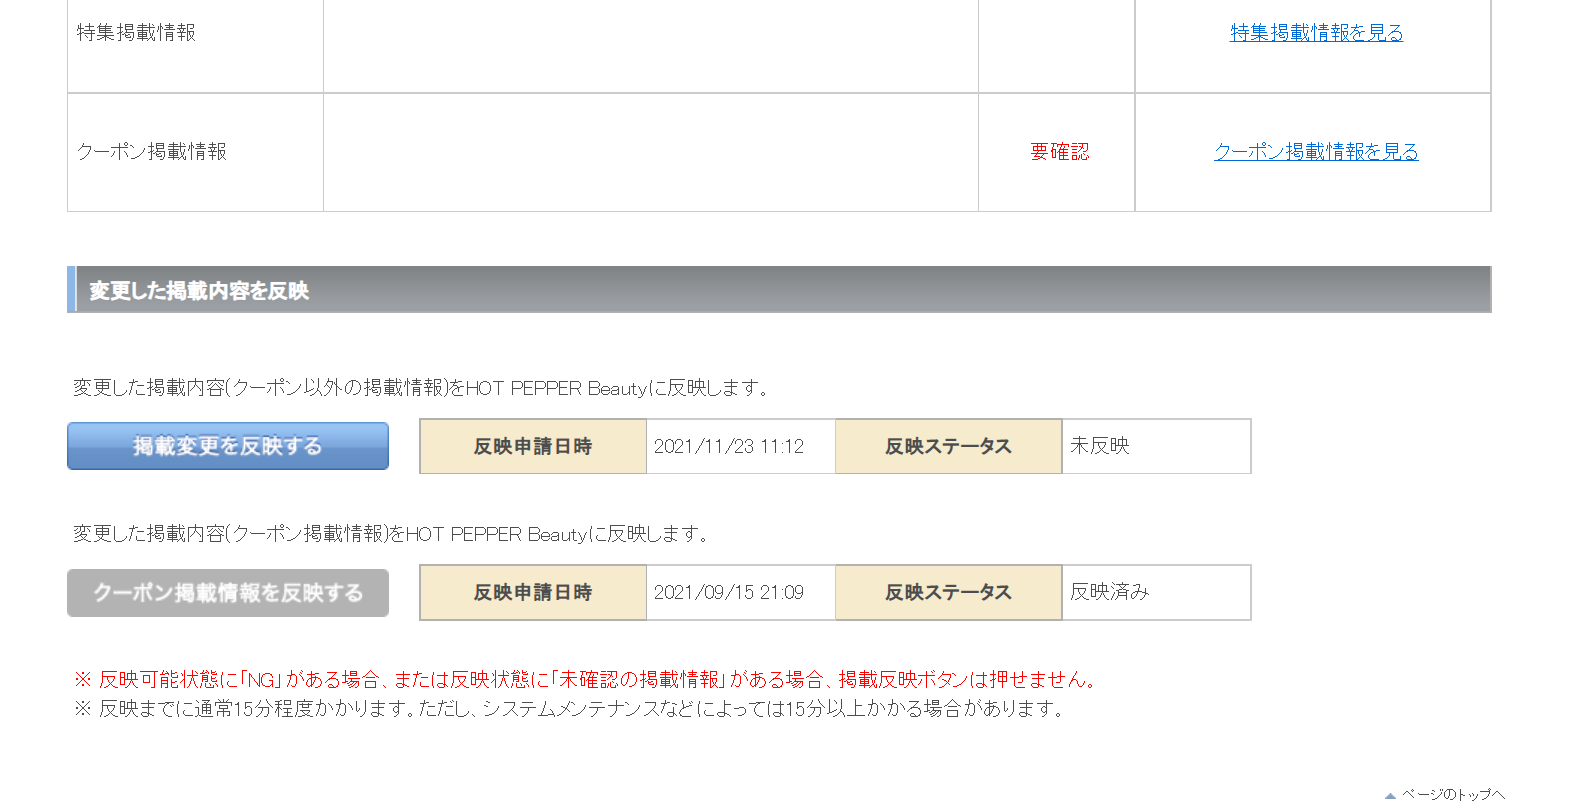The height and width of the screenshot is (810, 1582).
Task: Open the クーポン掲載情報を見る link
Action: click(x=1316, y=152)
